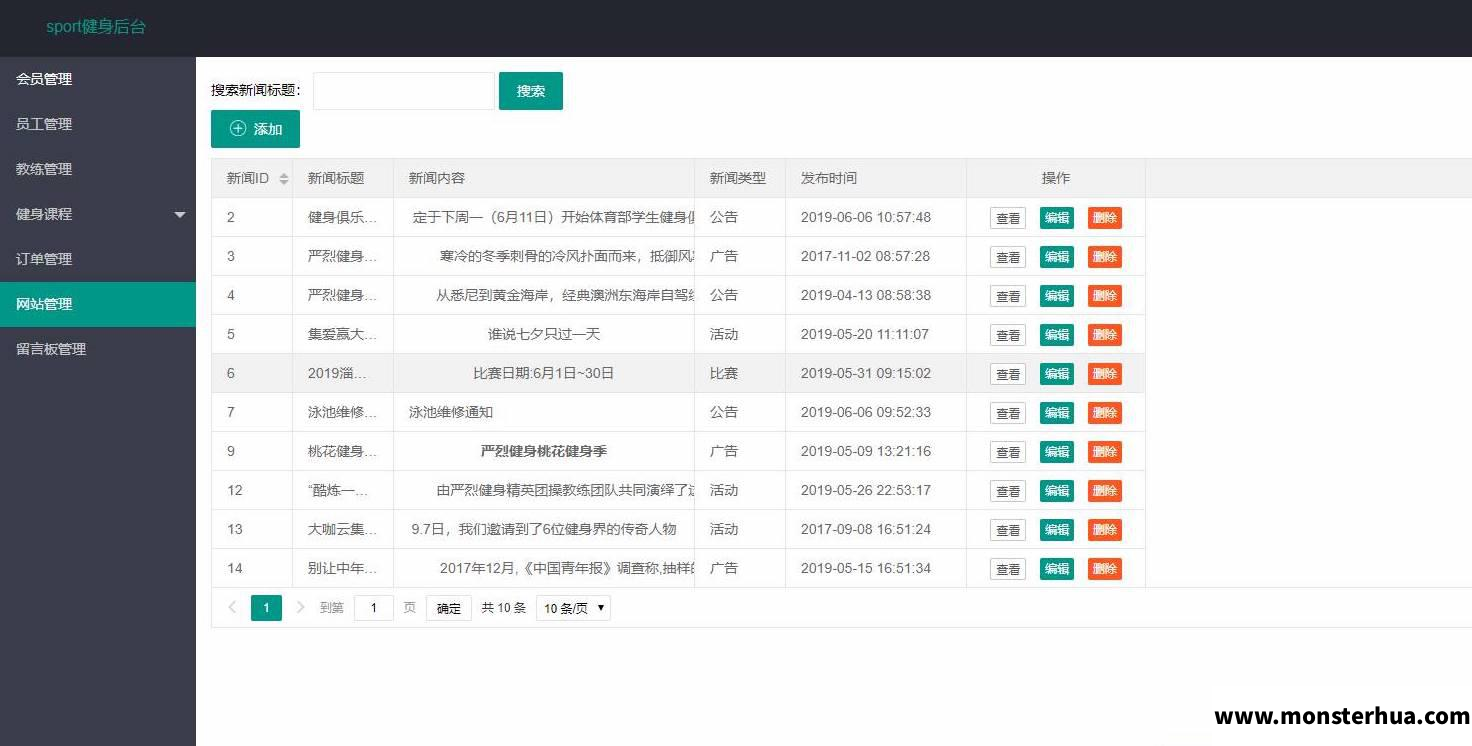Screen dimensions: 1472x746
Task: Open the 10 条/页 page size dropdown
Action: point(573,608)
